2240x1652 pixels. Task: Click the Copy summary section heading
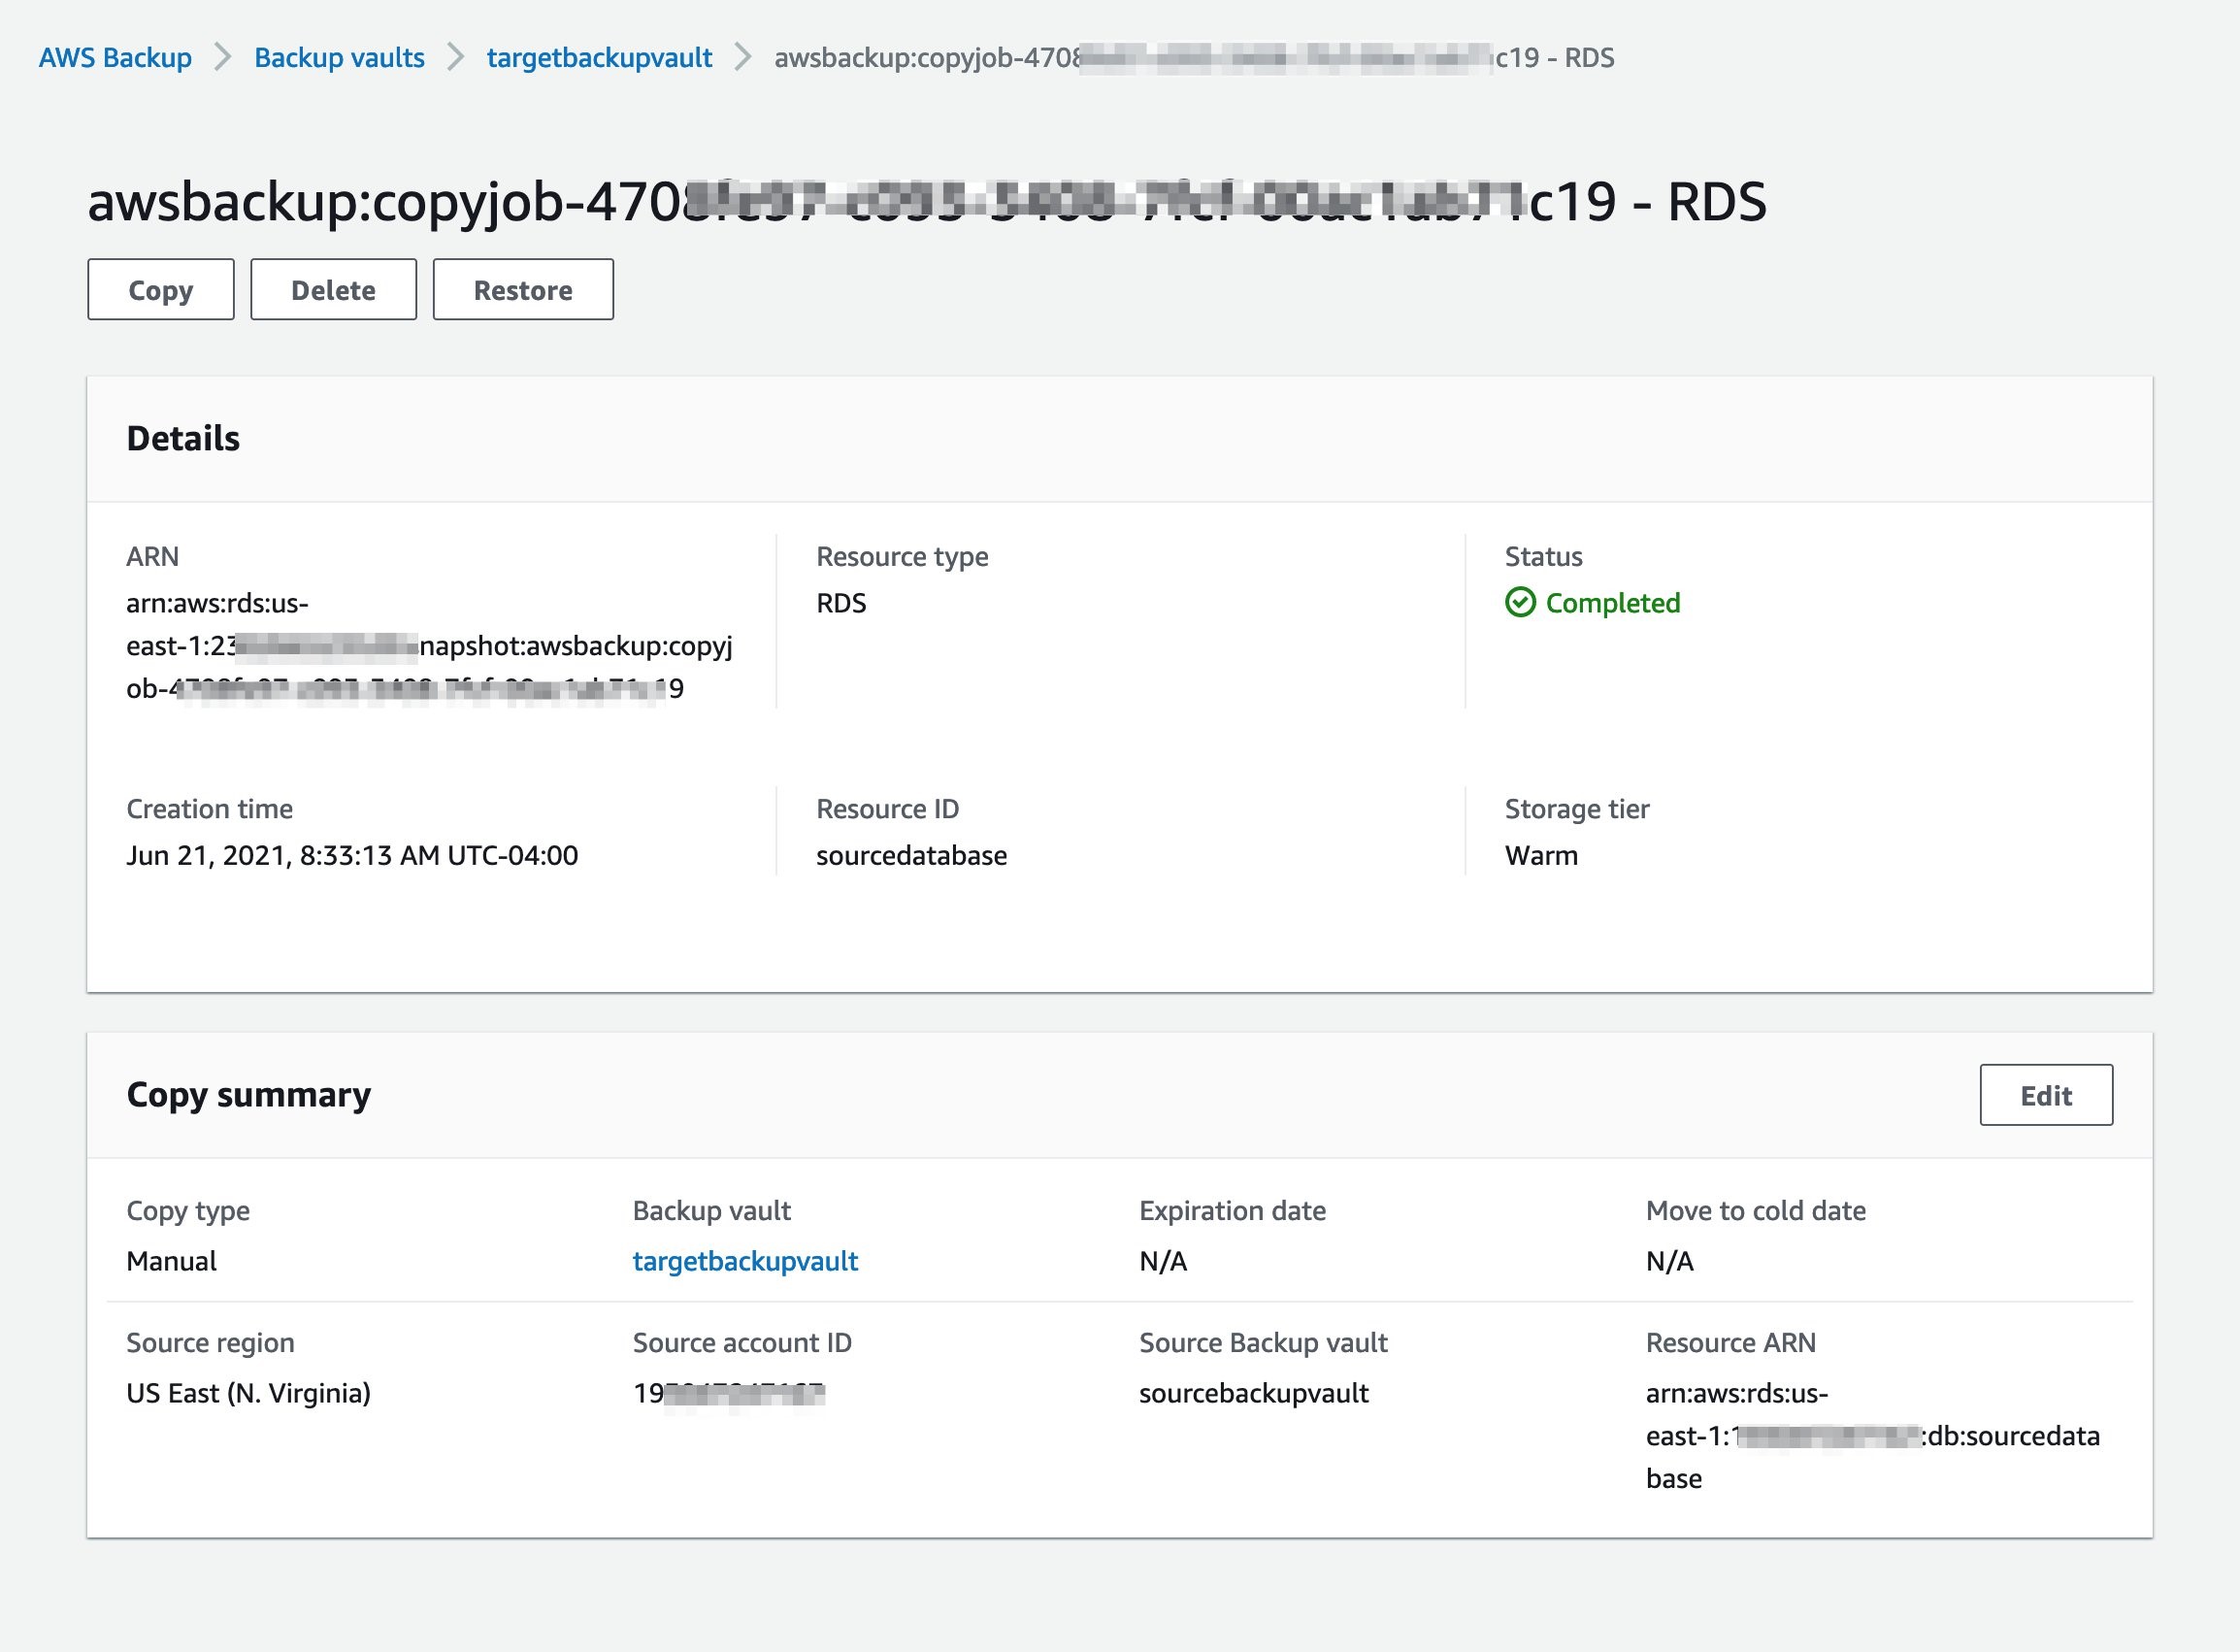coord(248,1095)
